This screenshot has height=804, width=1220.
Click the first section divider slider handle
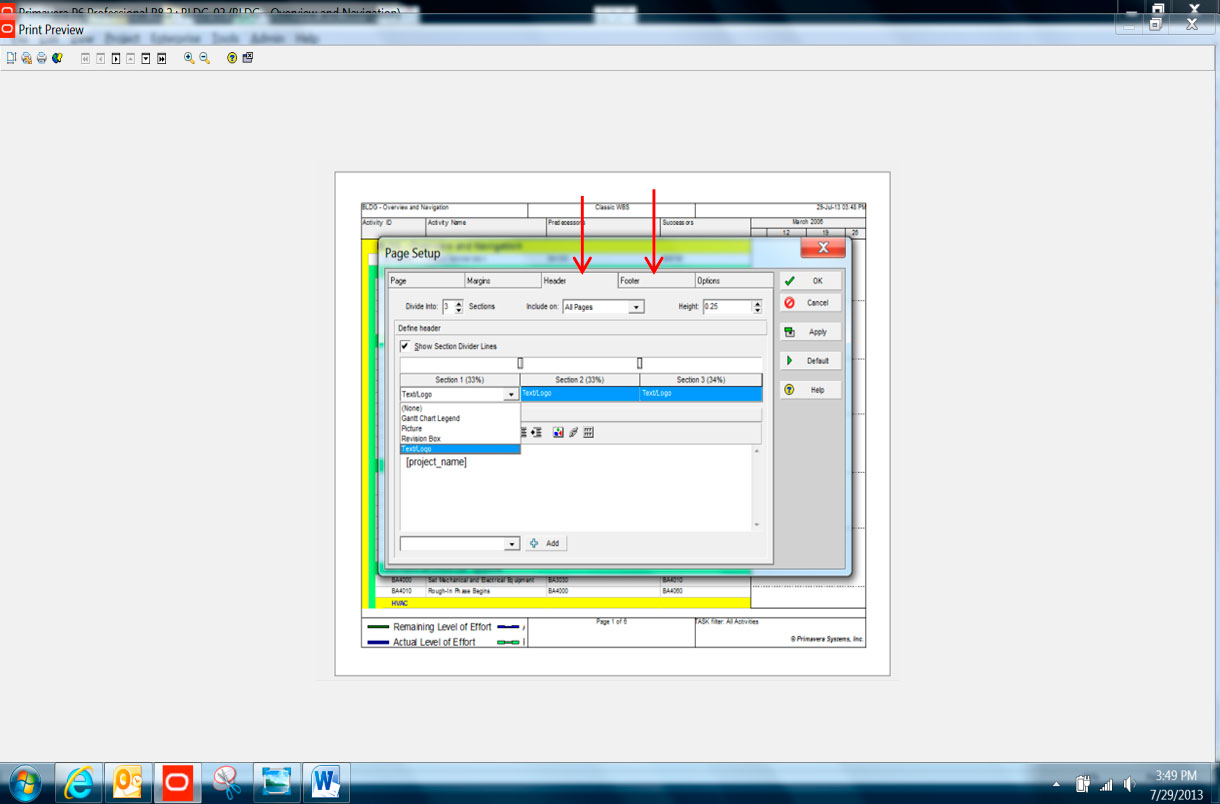520,363
